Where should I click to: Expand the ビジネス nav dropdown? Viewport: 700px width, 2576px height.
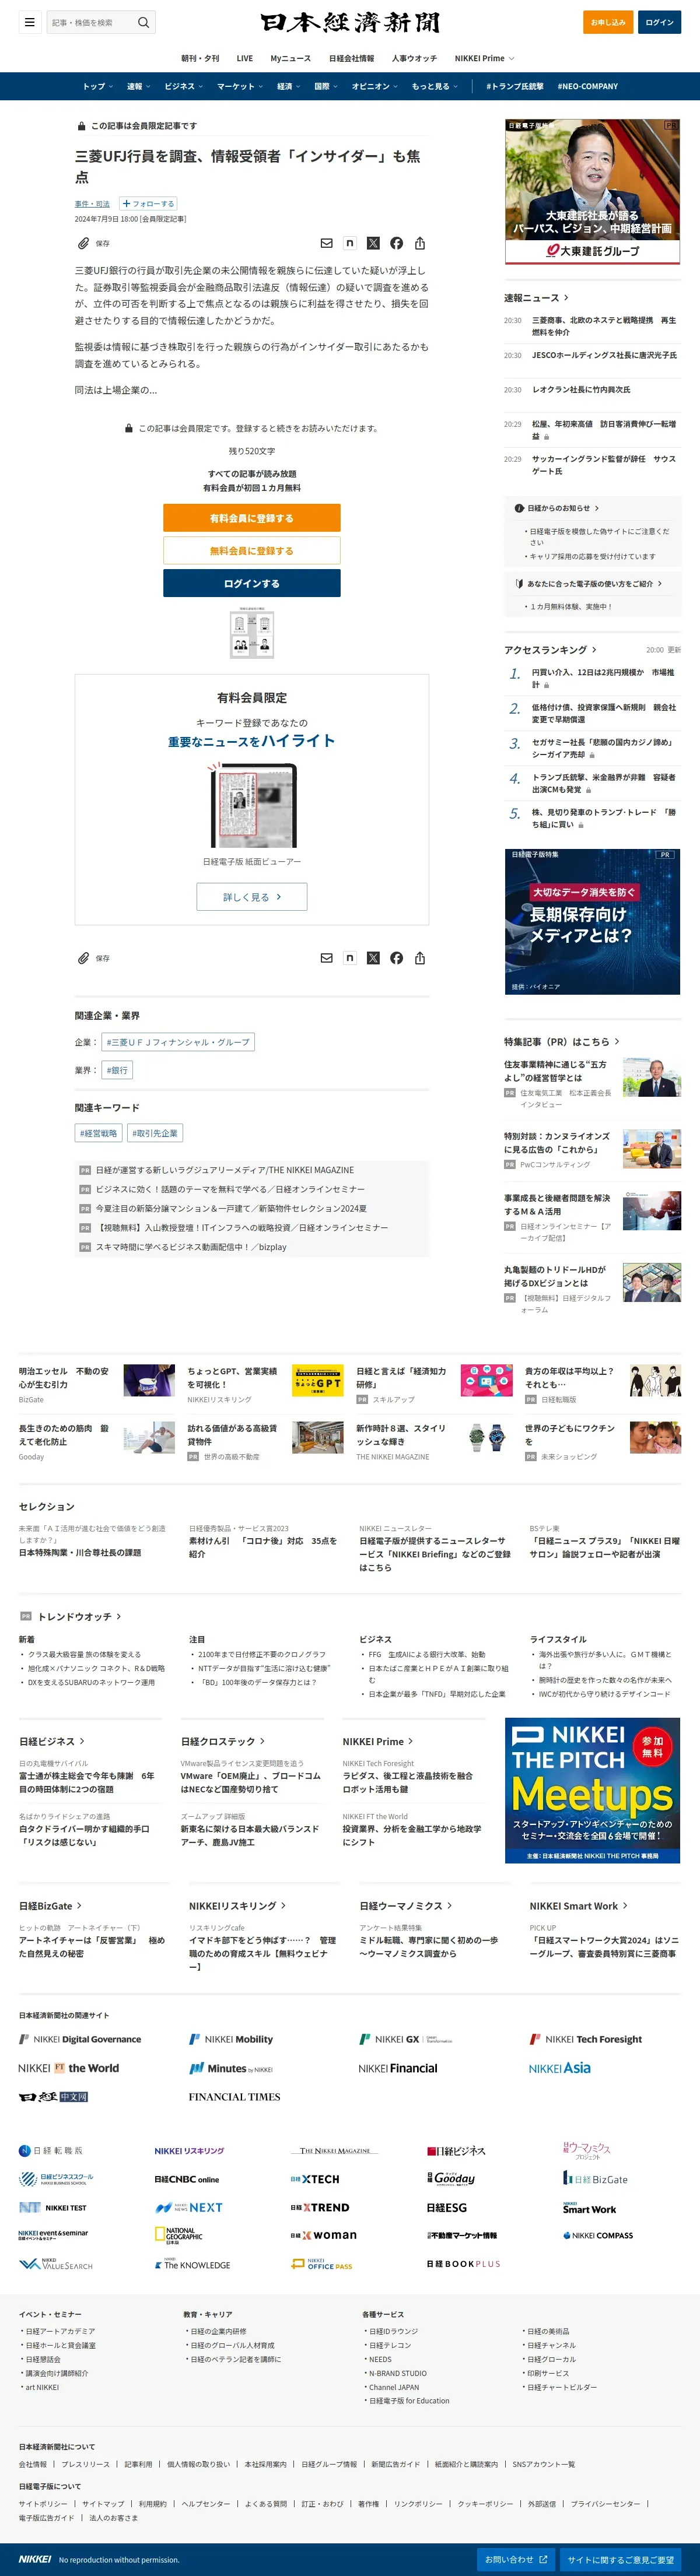point(184,86)
